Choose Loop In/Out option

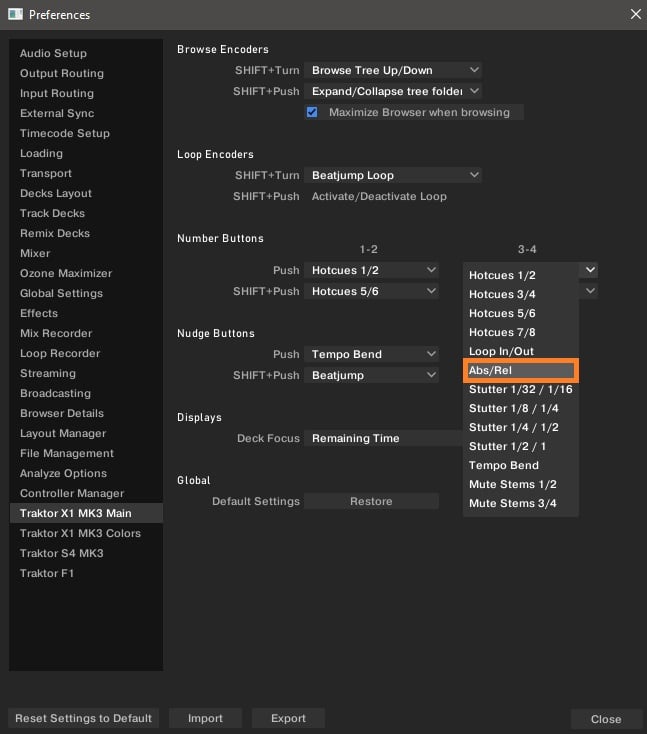coord(521,352)
